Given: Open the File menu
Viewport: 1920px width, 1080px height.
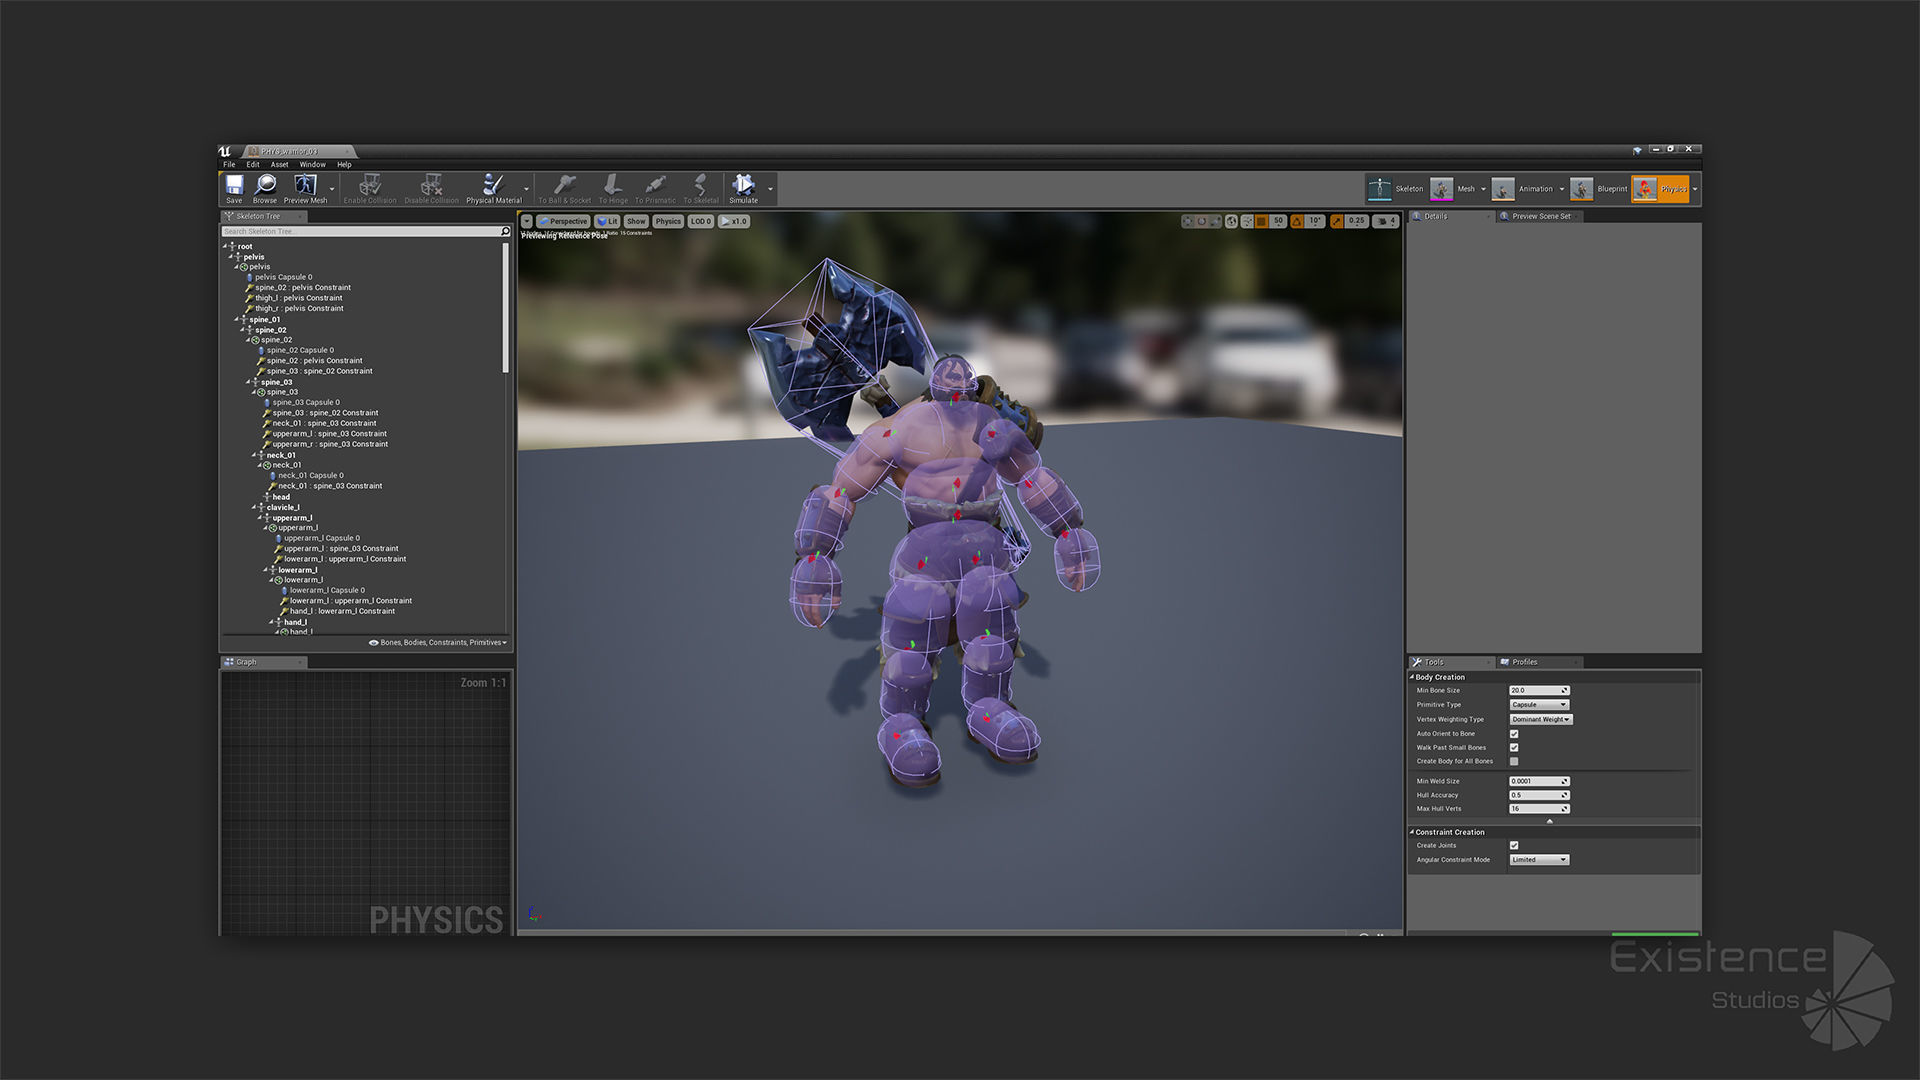Looking at the screenshot, I should [x=229, y=165].
